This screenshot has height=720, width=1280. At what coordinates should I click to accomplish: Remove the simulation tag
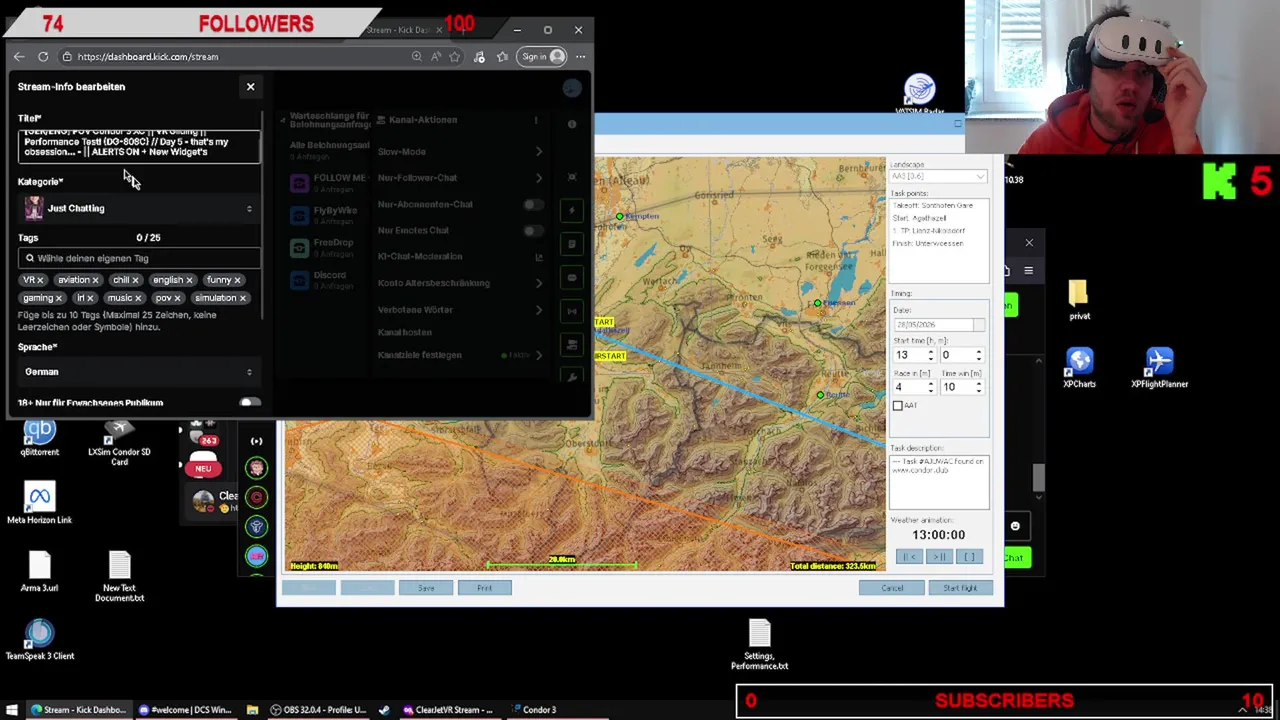click(x=242, y=299)
